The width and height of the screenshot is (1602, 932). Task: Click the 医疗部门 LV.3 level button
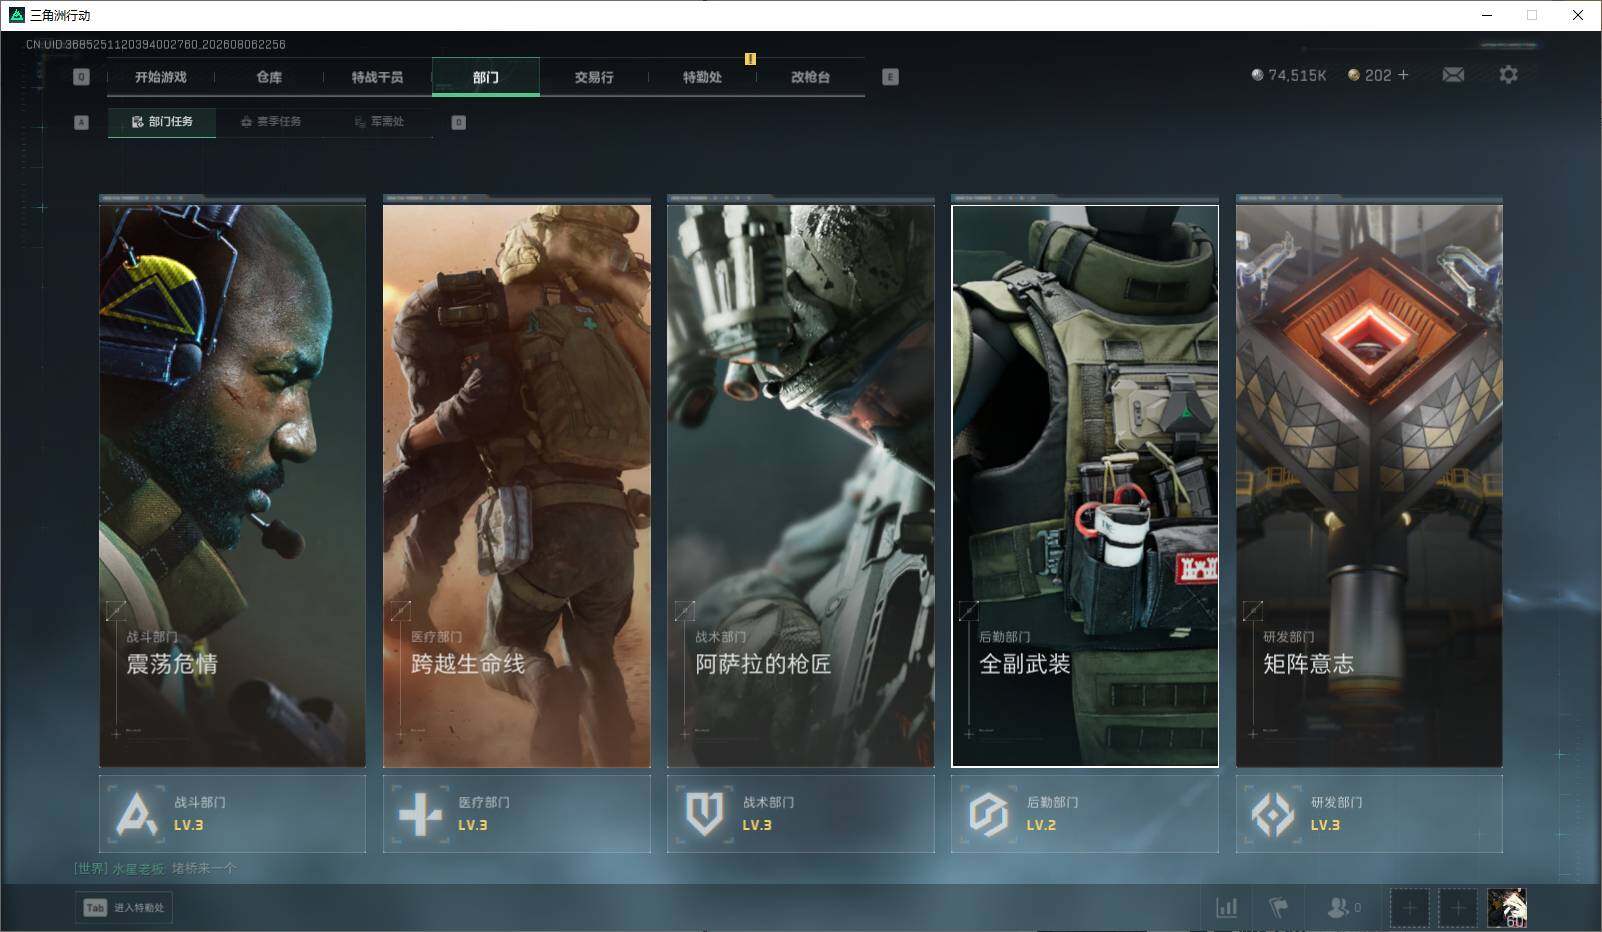(516, 814)
